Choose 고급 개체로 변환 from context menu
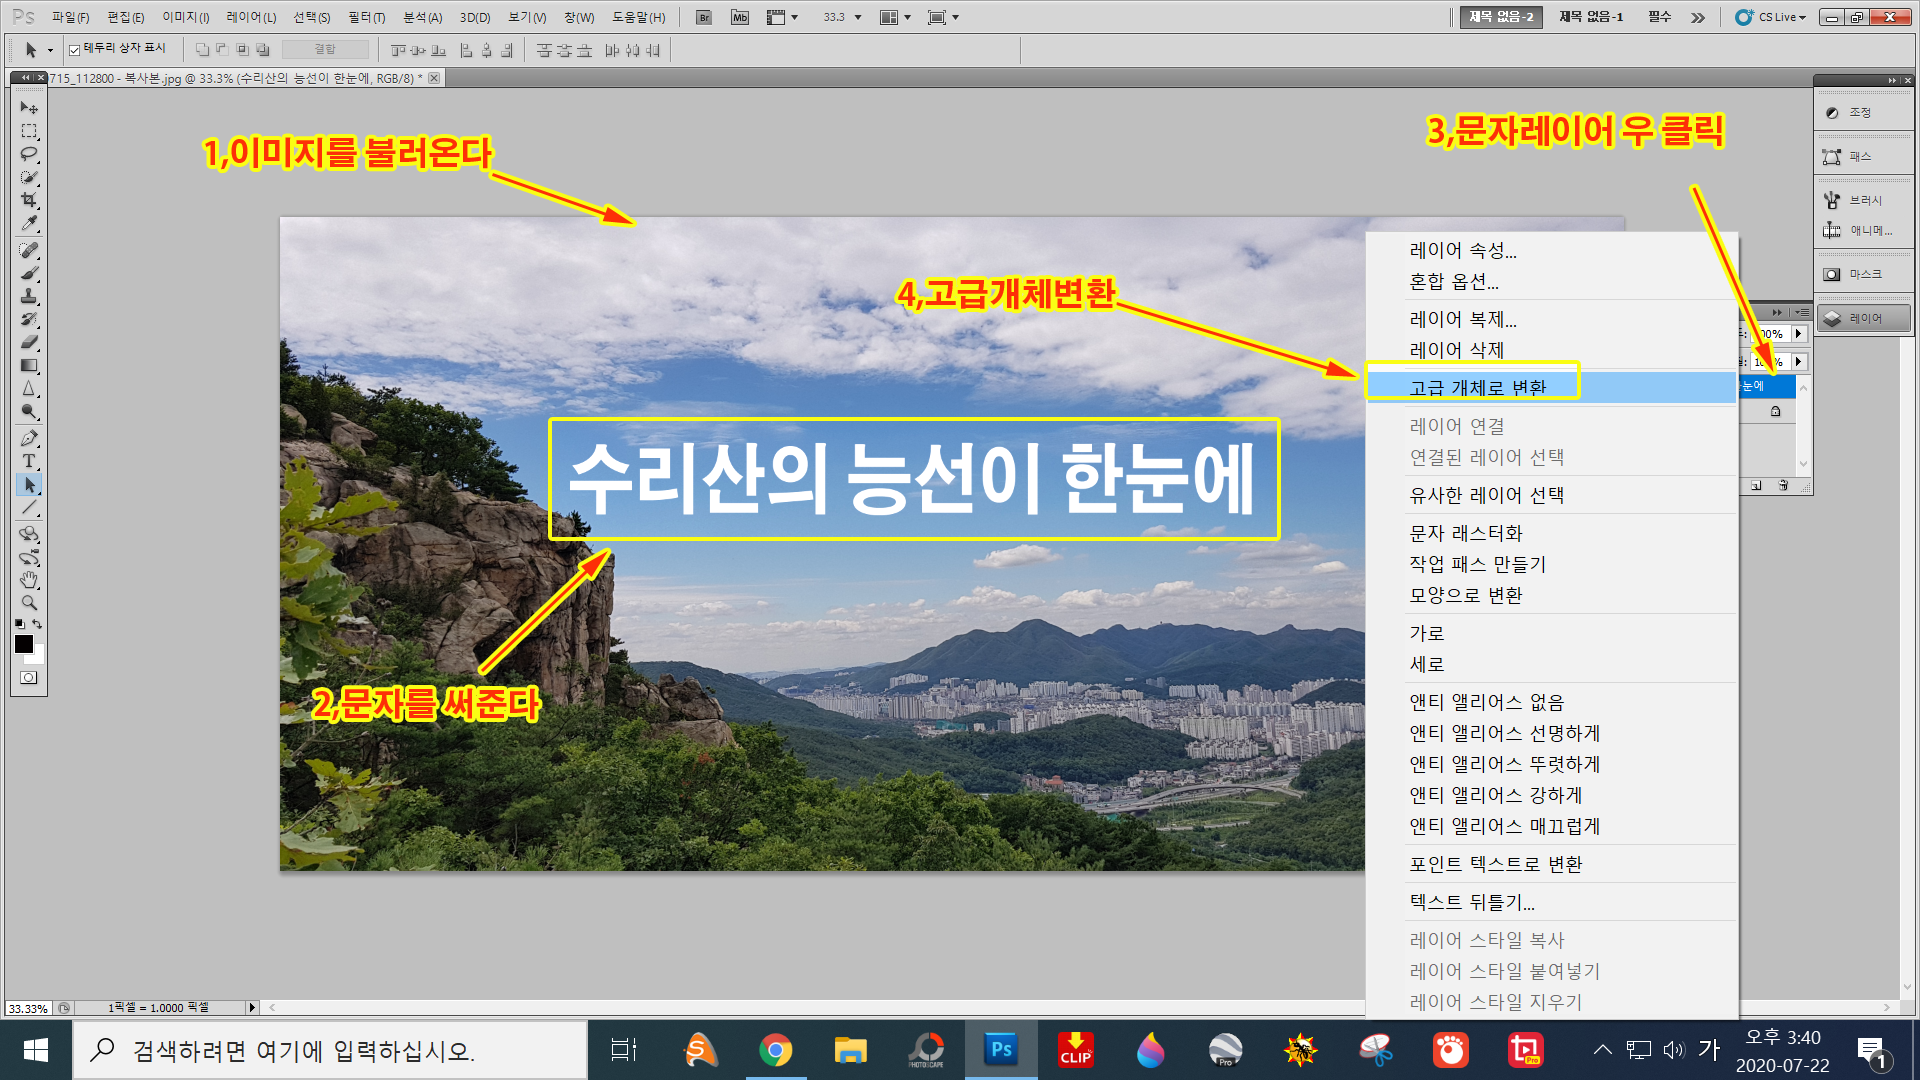1920x1080 pixels. pyautogui.click(x=1476, y=387)
